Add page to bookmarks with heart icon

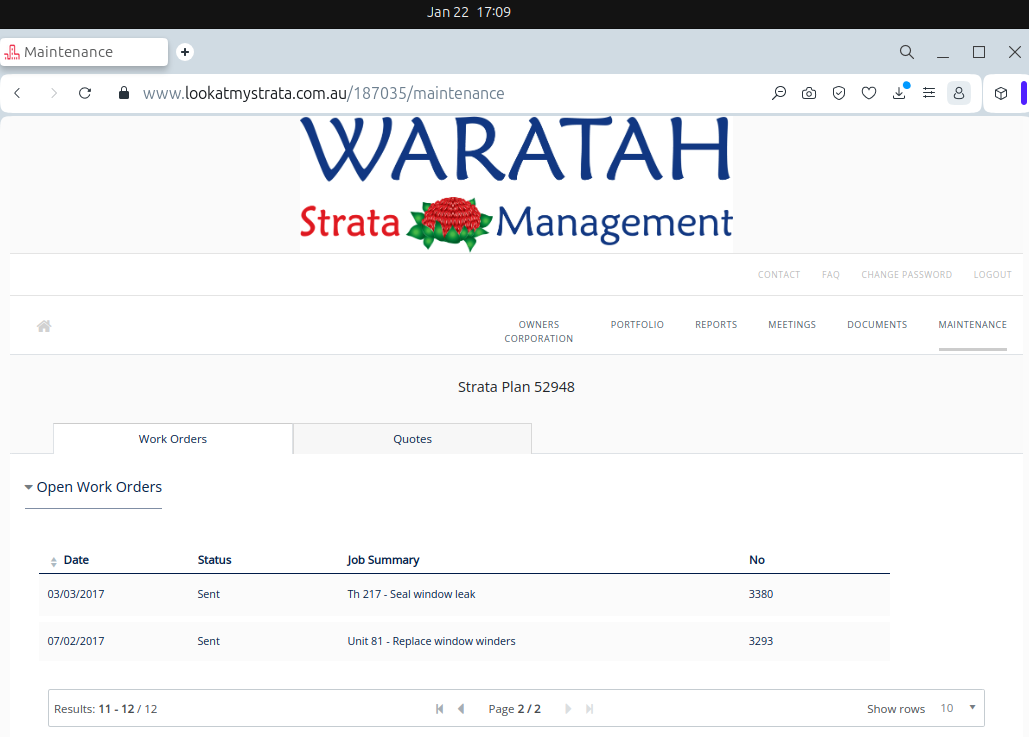(x=869, y=93)
